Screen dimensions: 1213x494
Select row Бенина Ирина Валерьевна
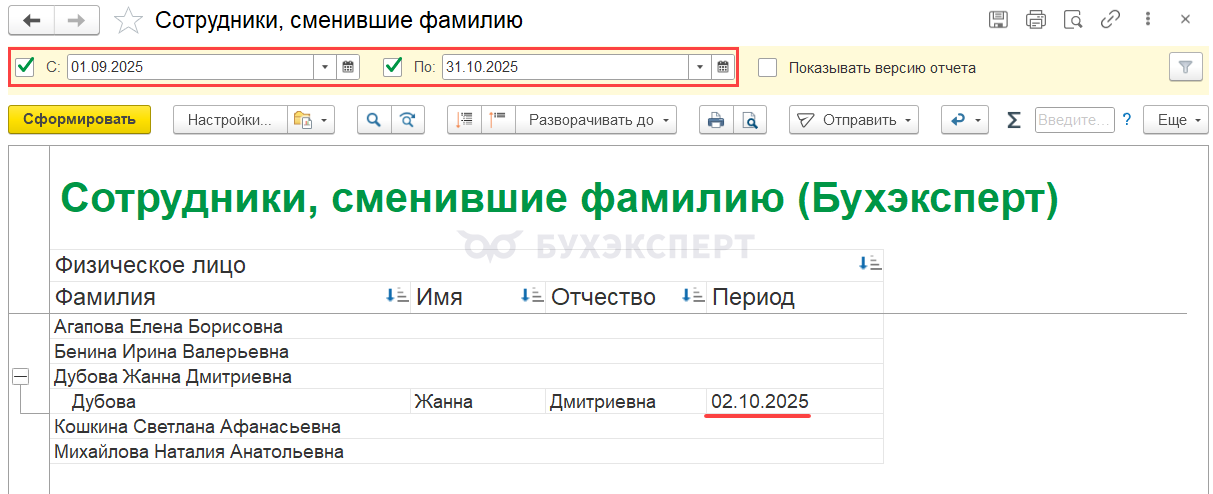click(467, 352)
